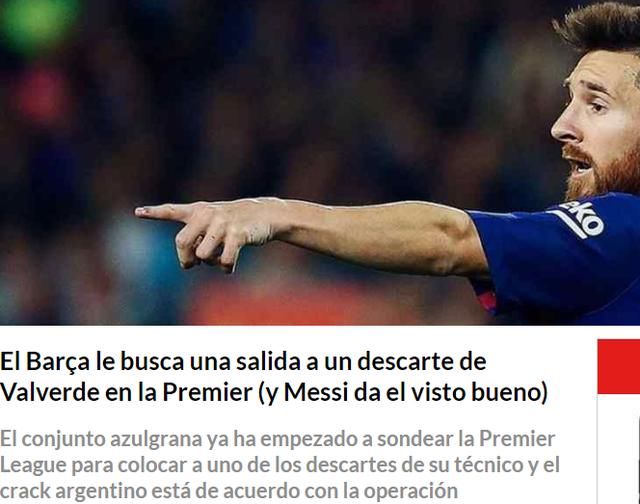Click the white sidebar panel under the red banner

tap(616, 449)
